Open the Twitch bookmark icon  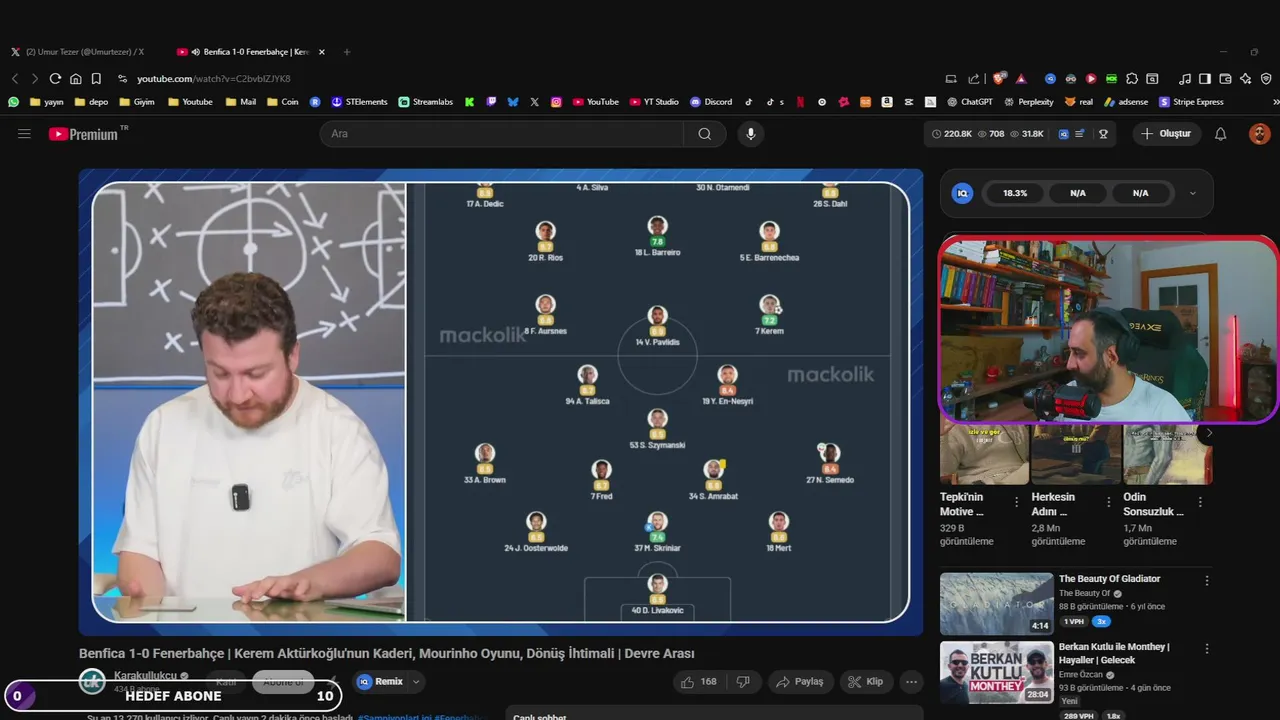tap(491, 102)
